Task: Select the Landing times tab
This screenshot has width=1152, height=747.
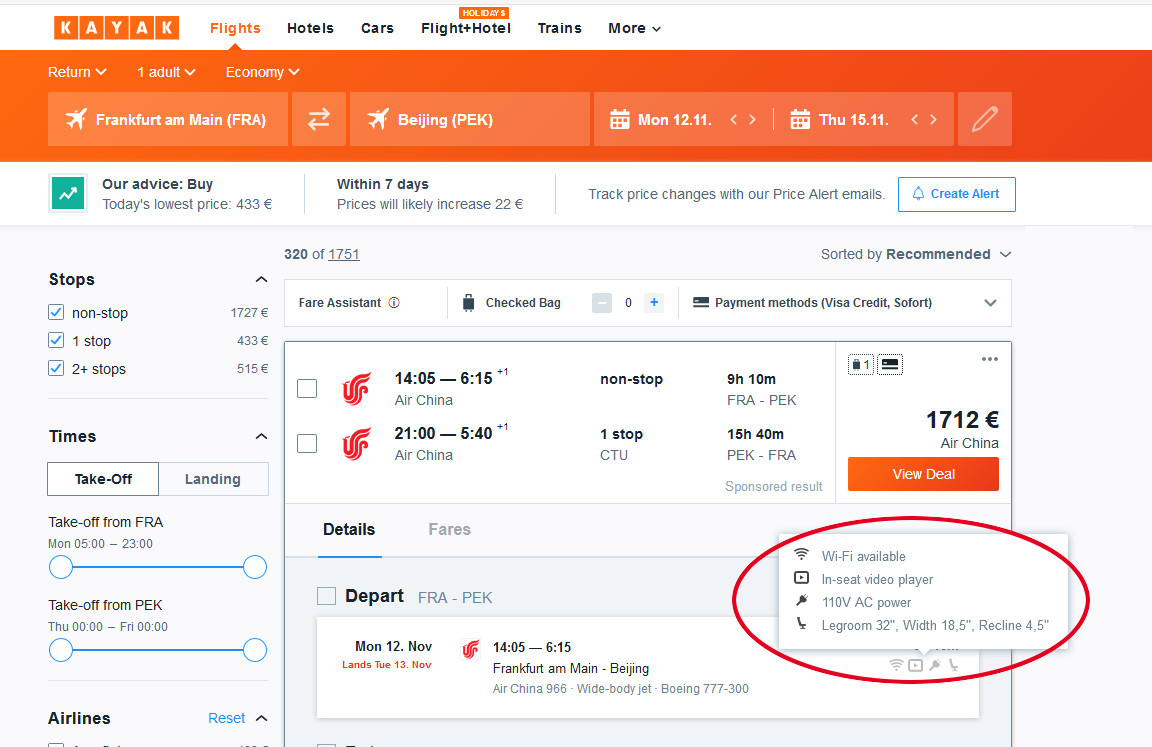Action: coord(213,479)
